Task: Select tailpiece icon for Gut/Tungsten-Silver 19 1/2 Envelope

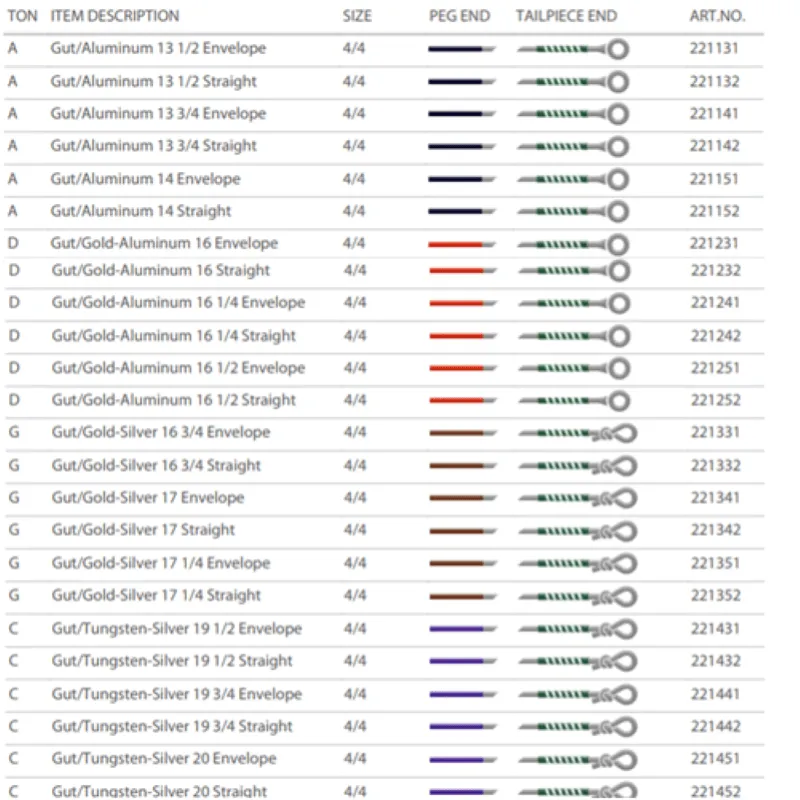Action: pos(577,629)
